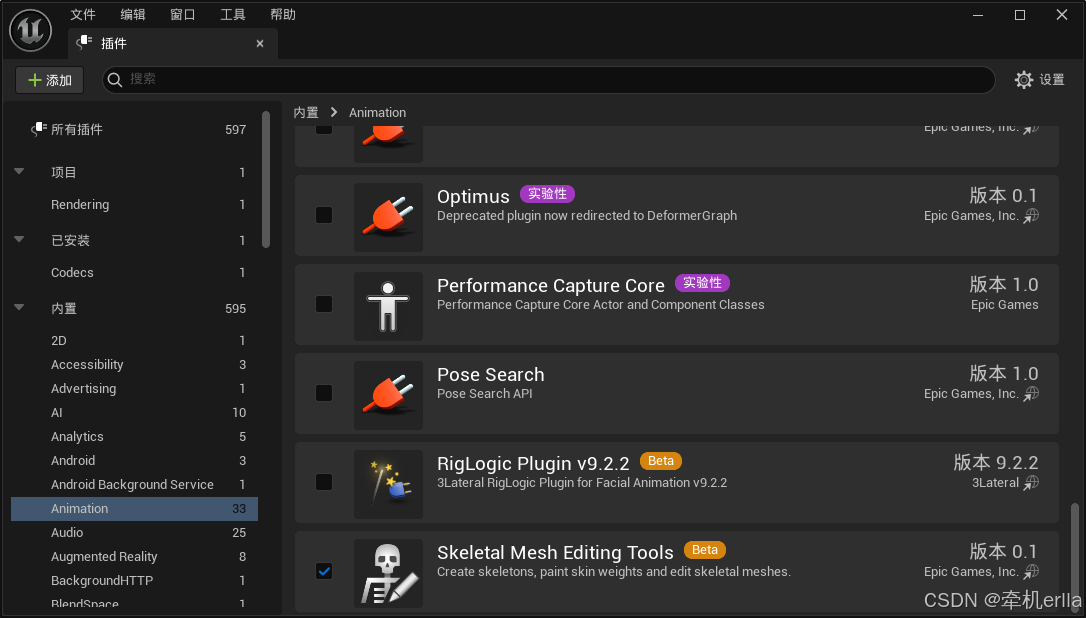1086x618 pixels.
Task: Select the AI category
Action: click(x=134, y=412)
